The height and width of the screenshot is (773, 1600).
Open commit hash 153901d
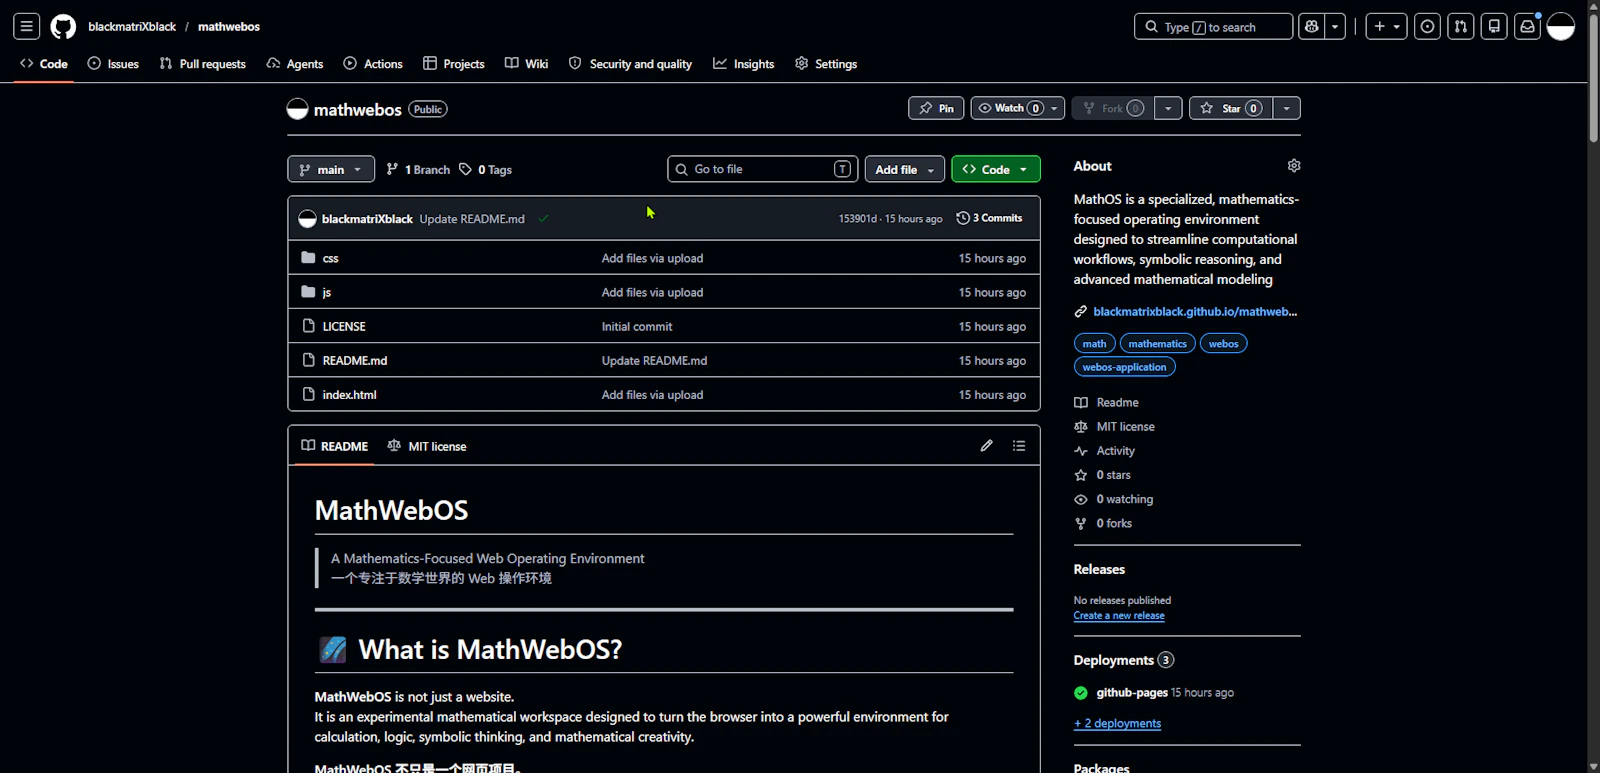click(857, 219)
